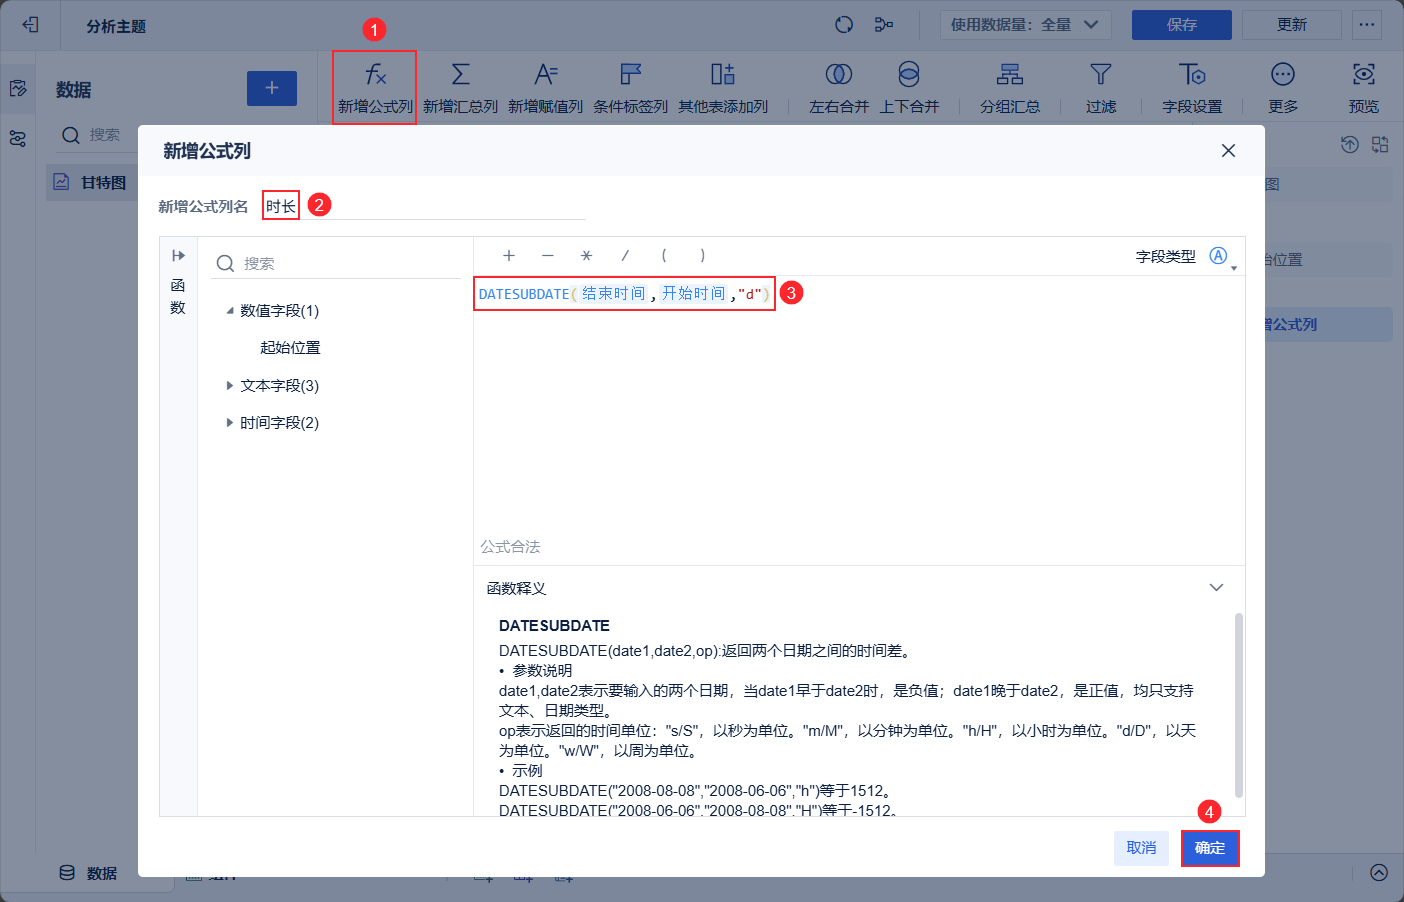Open the 字段类型 type selector
This screenshot has height=902, width=1404.
pos(1222,257)
